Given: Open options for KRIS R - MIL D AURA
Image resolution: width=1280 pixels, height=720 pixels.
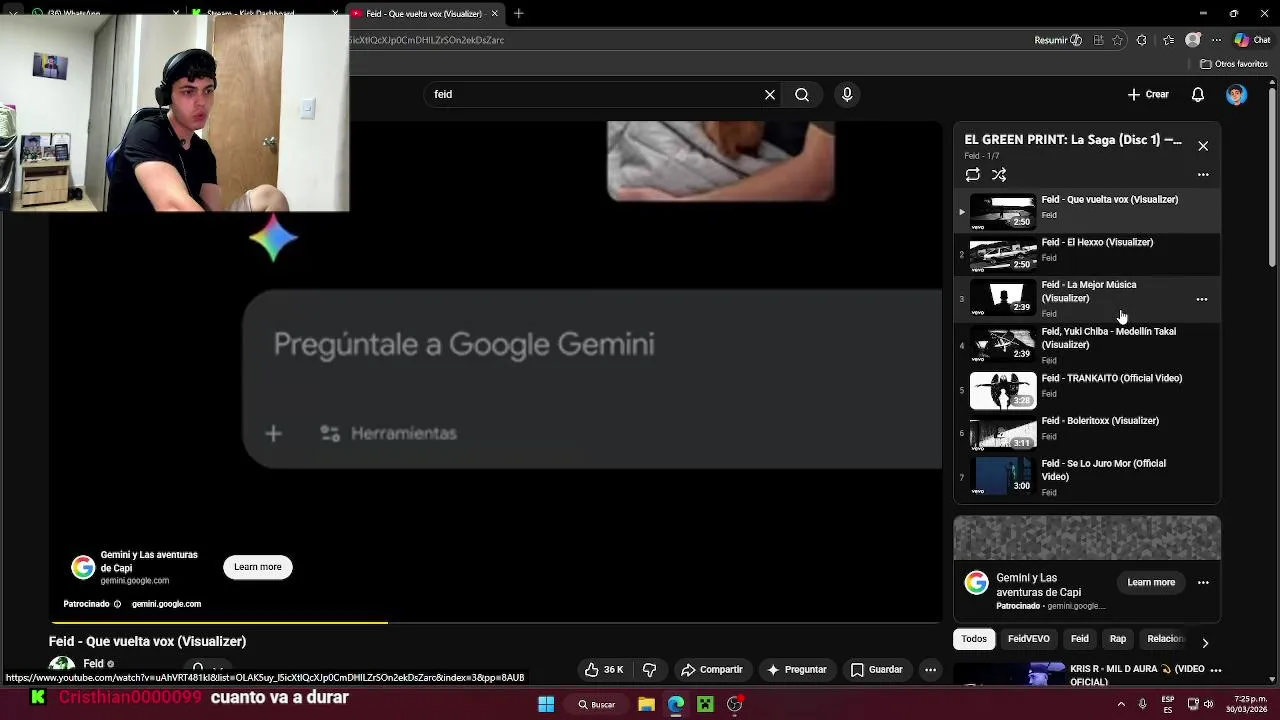Looking at the screenshot, I should [1216, 670].
